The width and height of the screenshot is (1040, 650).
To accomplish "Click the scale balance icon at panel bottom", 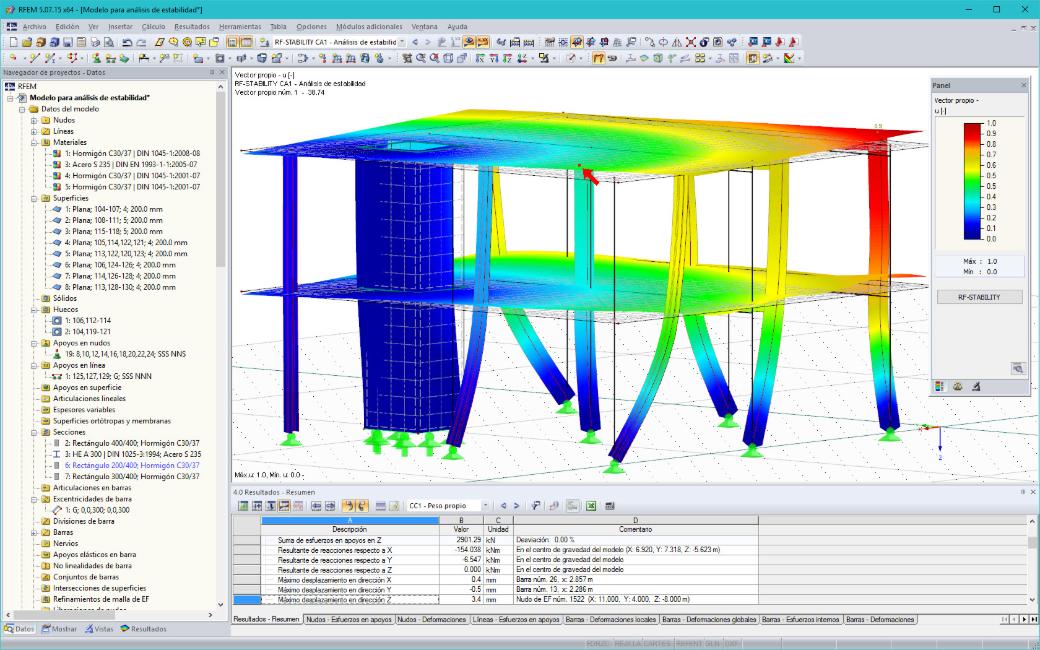I will (x=957, y=386).
